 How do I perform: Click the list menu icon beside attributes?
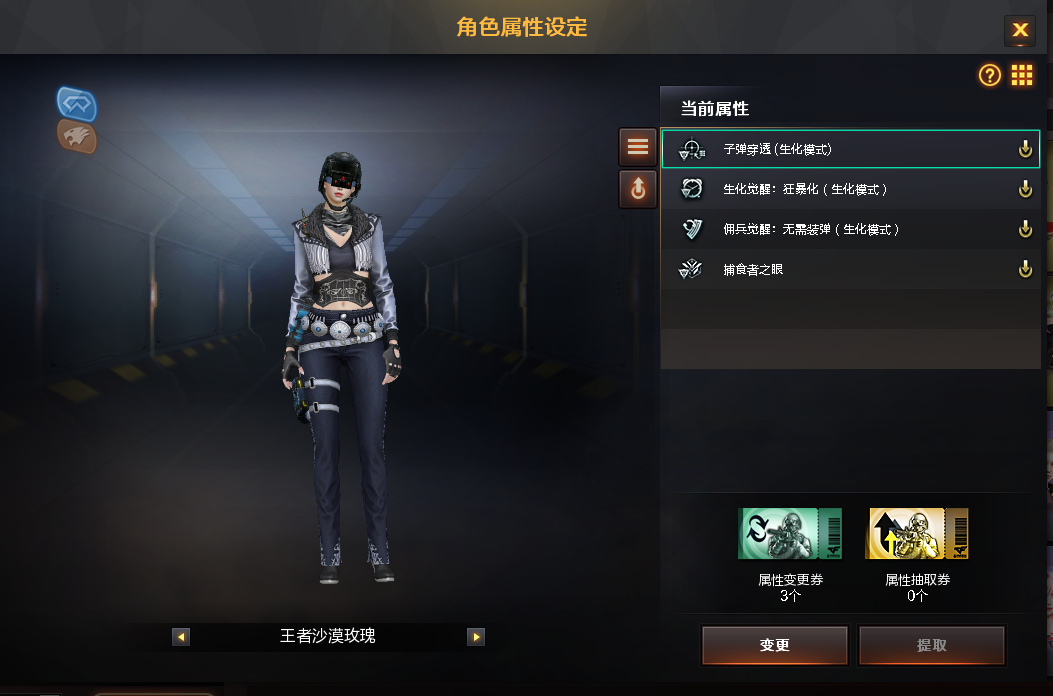click(637, 146)
